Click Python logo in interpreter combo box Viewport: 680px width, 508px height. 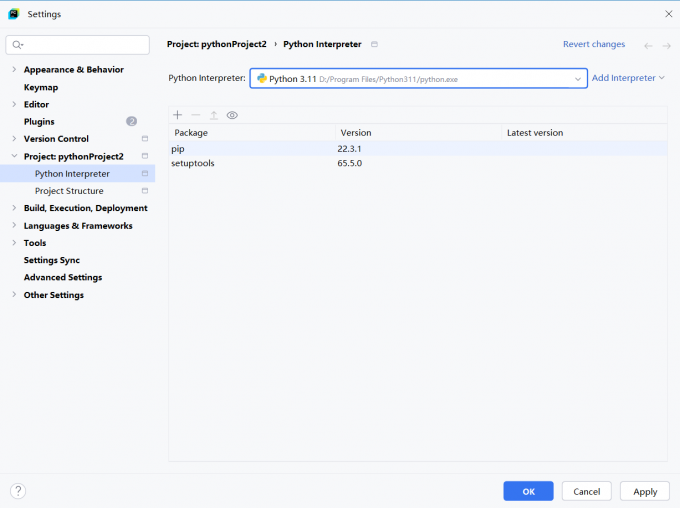click(262, 79)
